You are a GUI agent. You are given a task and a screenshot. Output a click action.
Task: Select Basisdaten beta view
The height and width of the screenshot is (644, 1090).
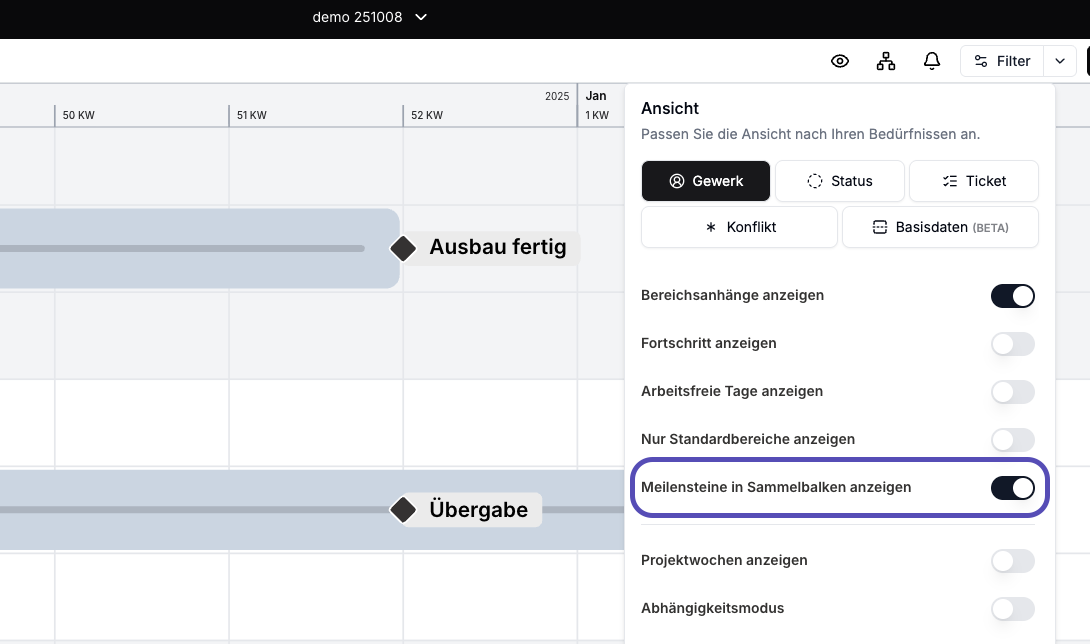point(940,227)
